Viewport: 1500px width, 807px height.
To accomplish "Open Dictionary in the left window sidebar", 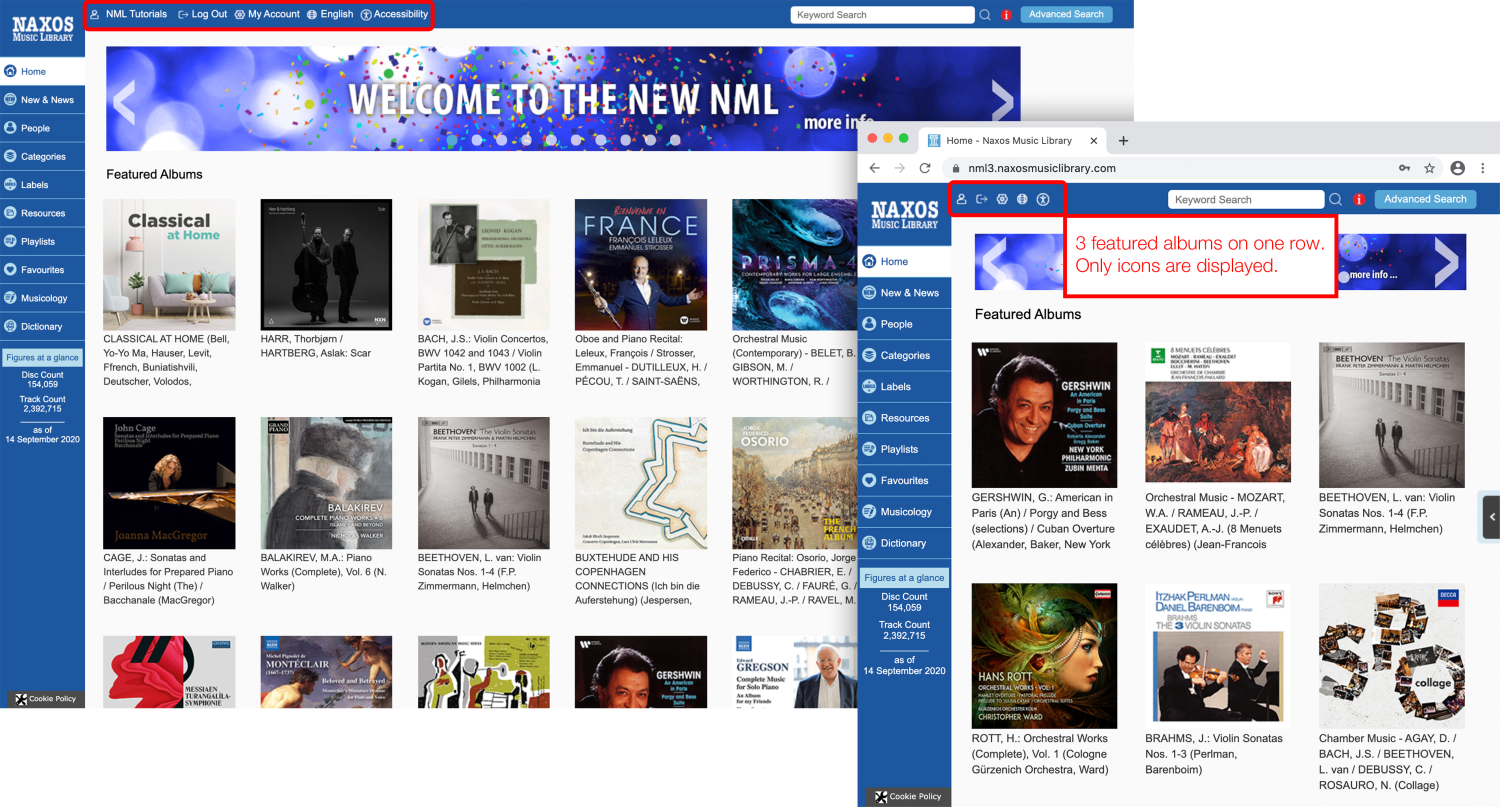I will tap(42, 326).
